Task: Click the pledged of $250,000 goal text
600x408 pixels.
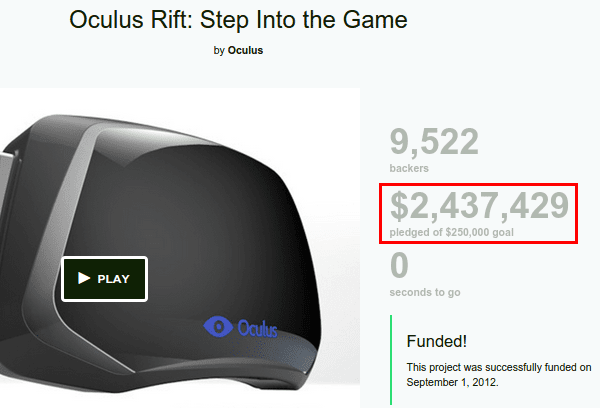Action: [452, 232]
